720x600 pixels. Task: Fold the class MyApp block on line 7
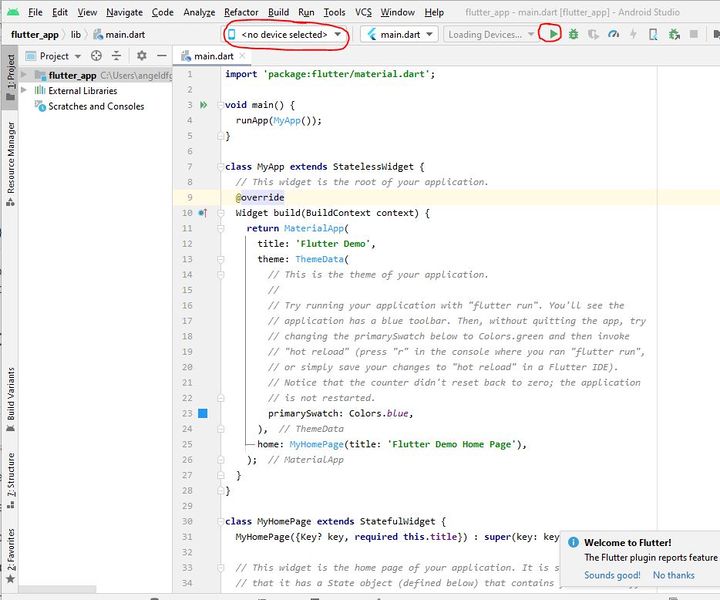(x=220, y=167)
